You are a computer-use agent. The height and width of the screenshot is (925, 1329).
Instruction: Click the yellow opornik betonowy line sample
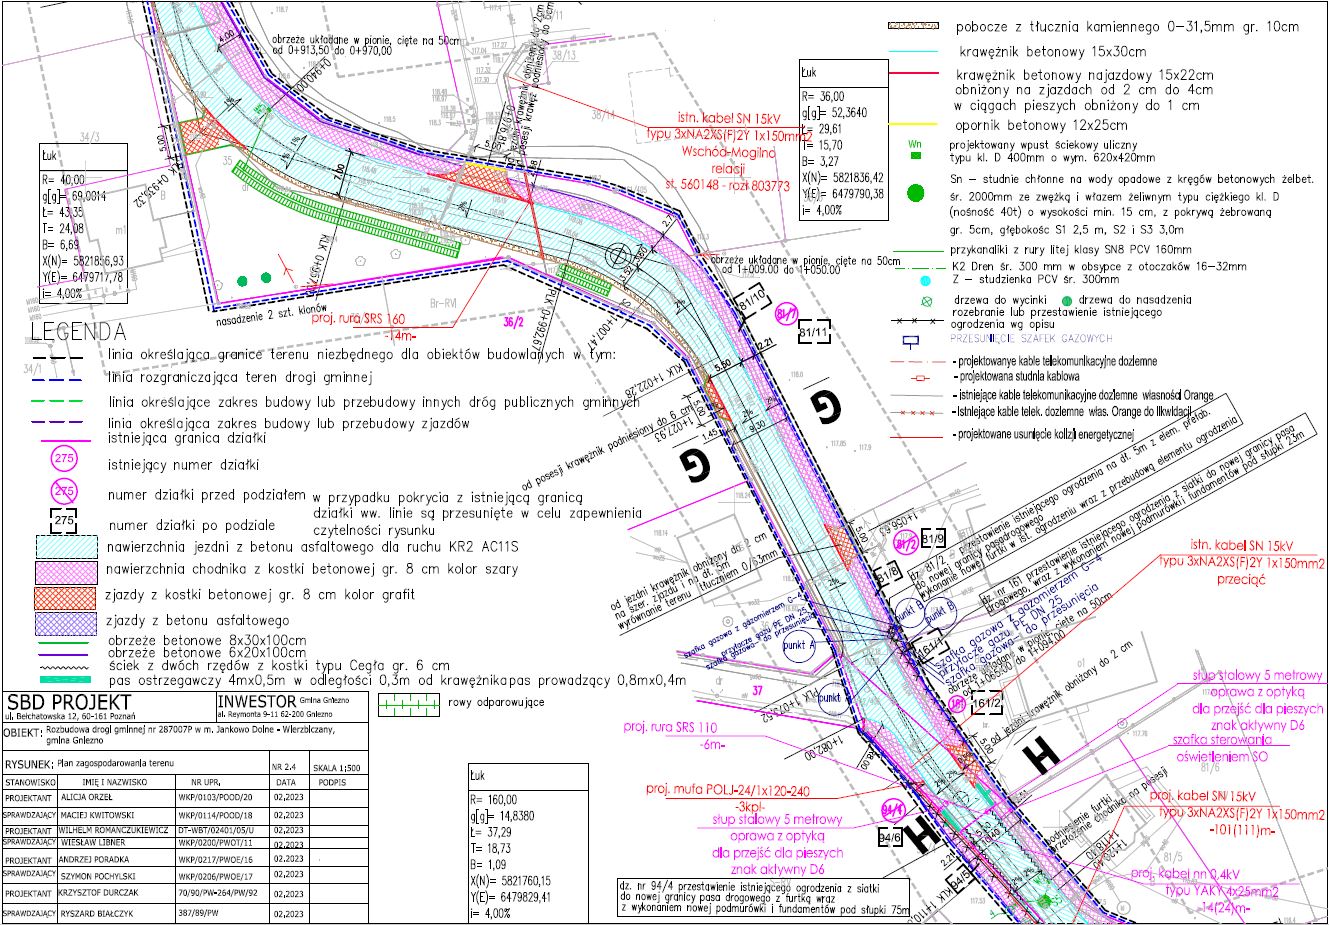(914, 124)
